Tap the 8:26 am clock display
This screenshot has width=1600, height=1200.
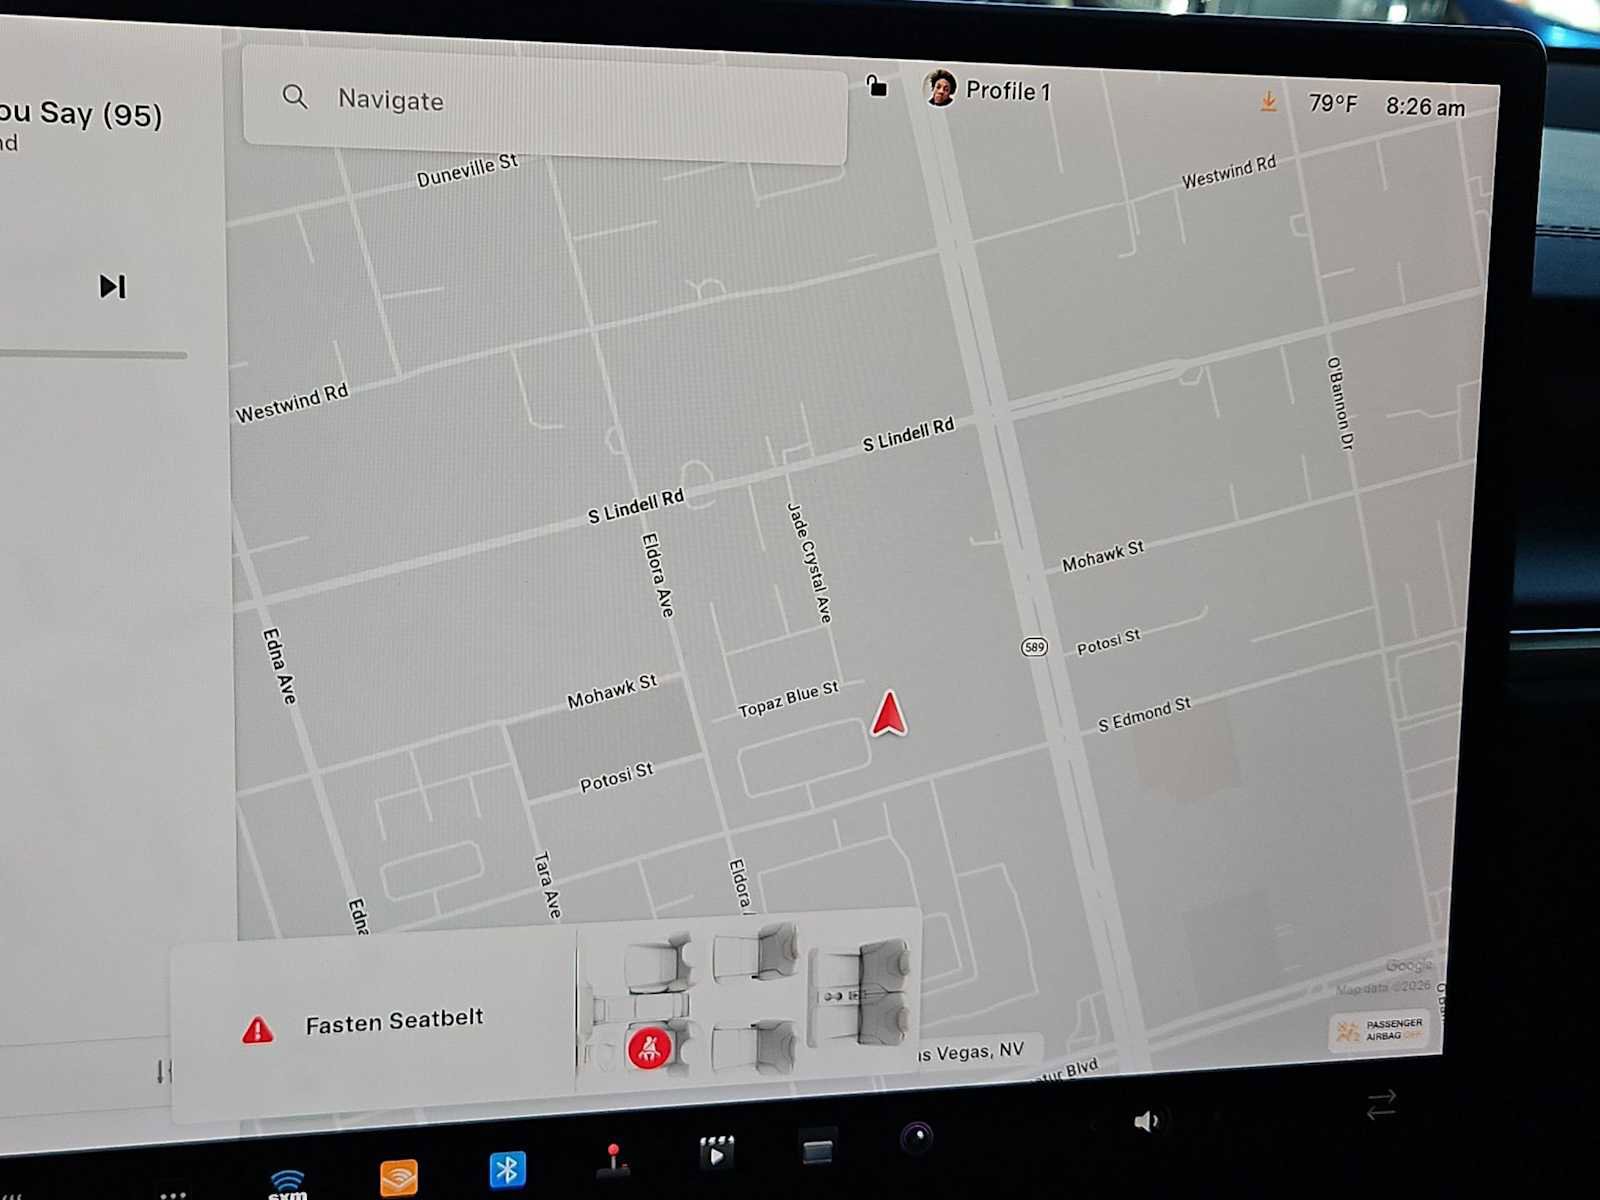point(1425,107)
